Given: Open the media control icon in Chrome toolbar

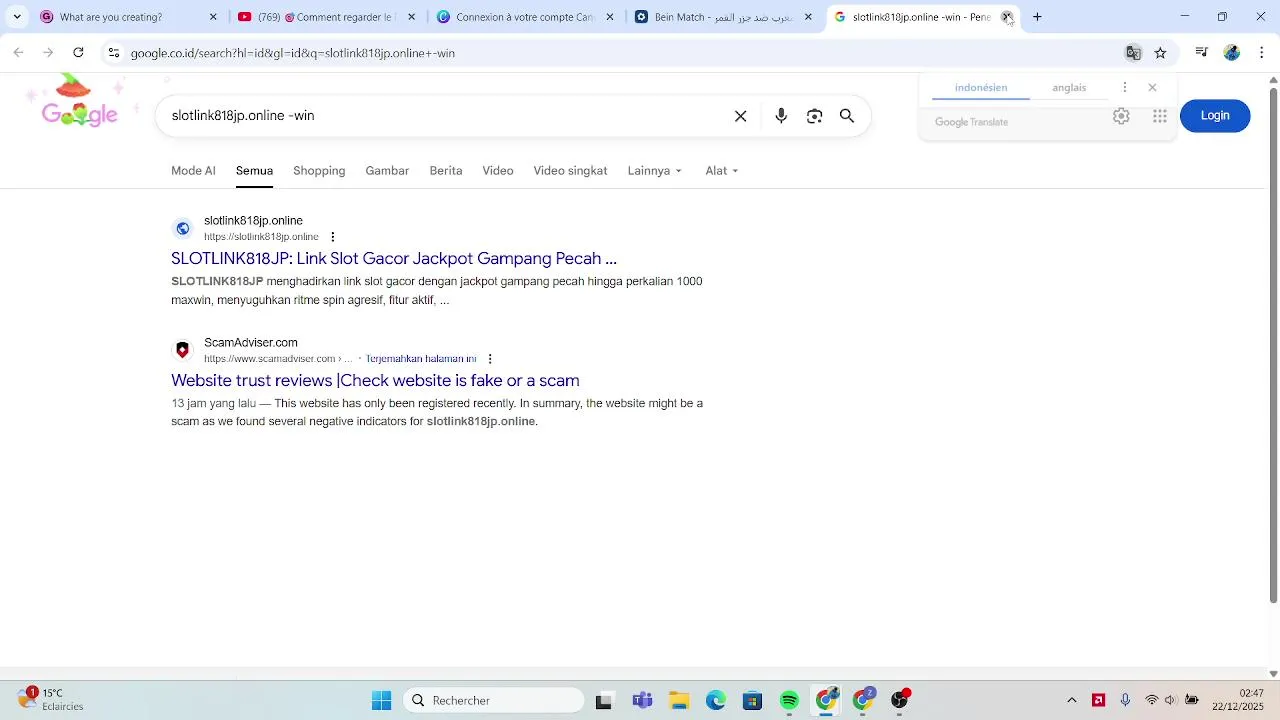Looking at the screenshot, I should point(1202,53).
